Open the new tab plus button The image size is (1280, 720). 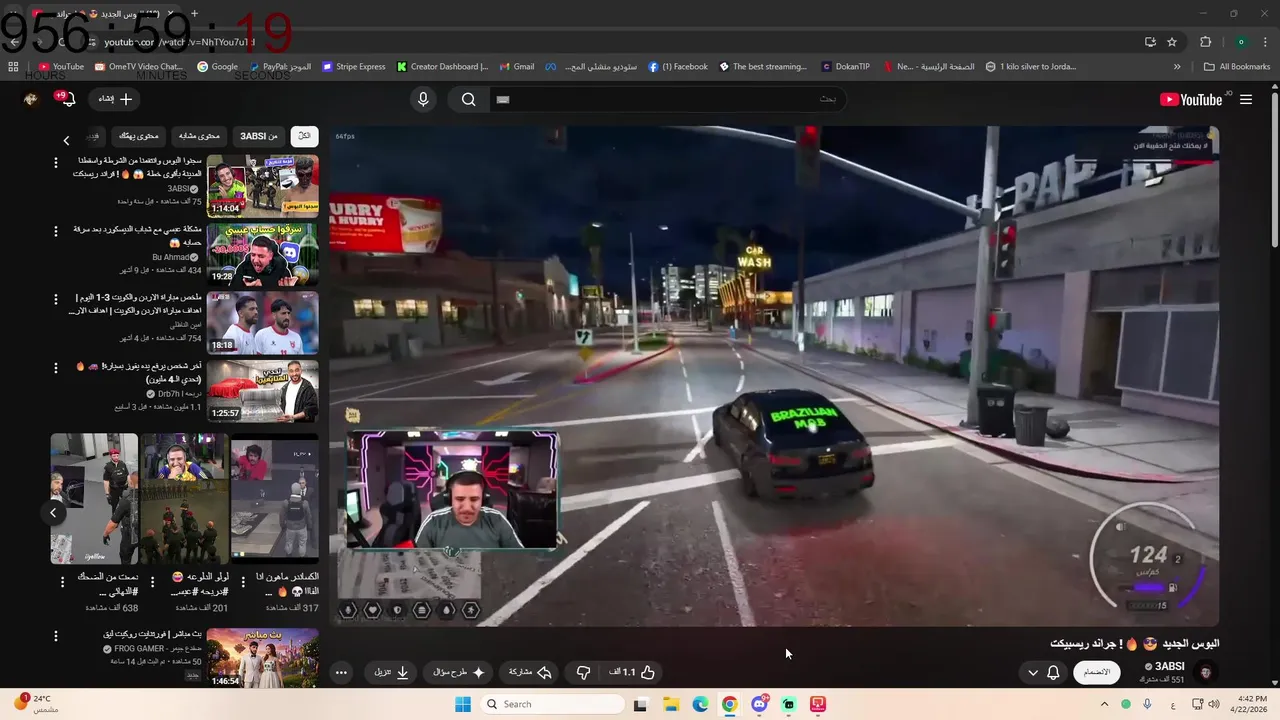tap(194, 14)
